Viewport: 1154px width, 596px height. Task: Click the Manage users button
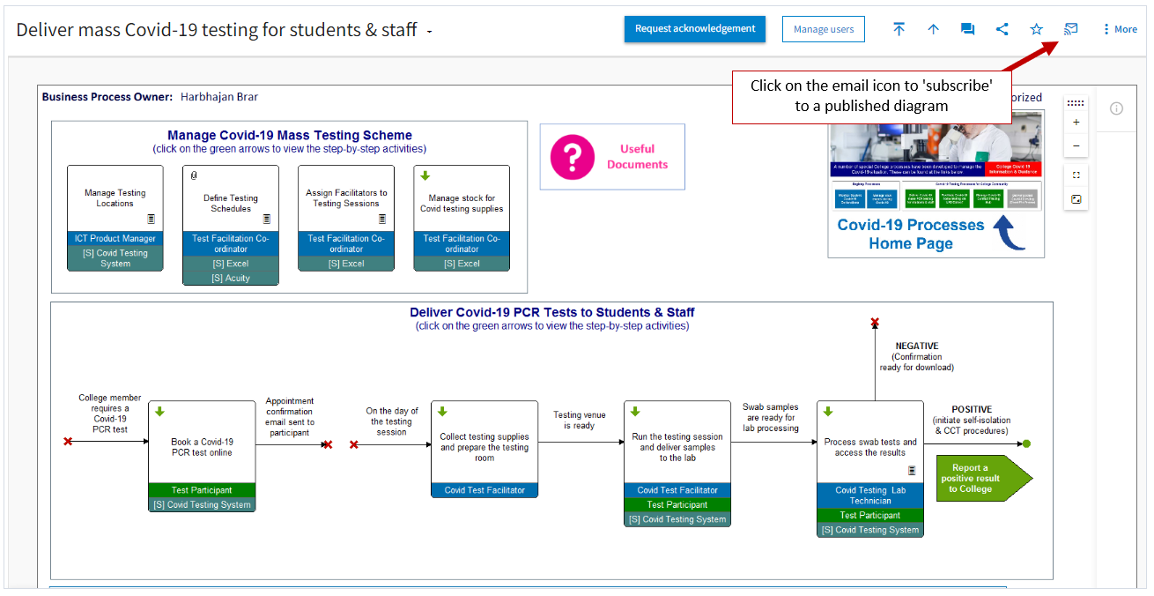(823, 29)
